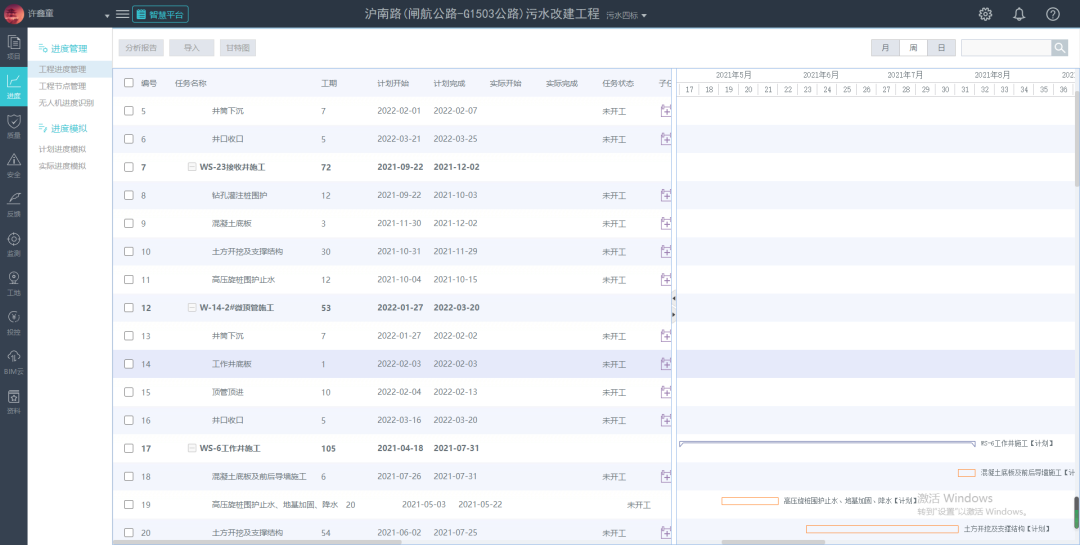
Task: Tick the select-all checkbox in table header
Action: pyautogui.click(x=129, y=83)
